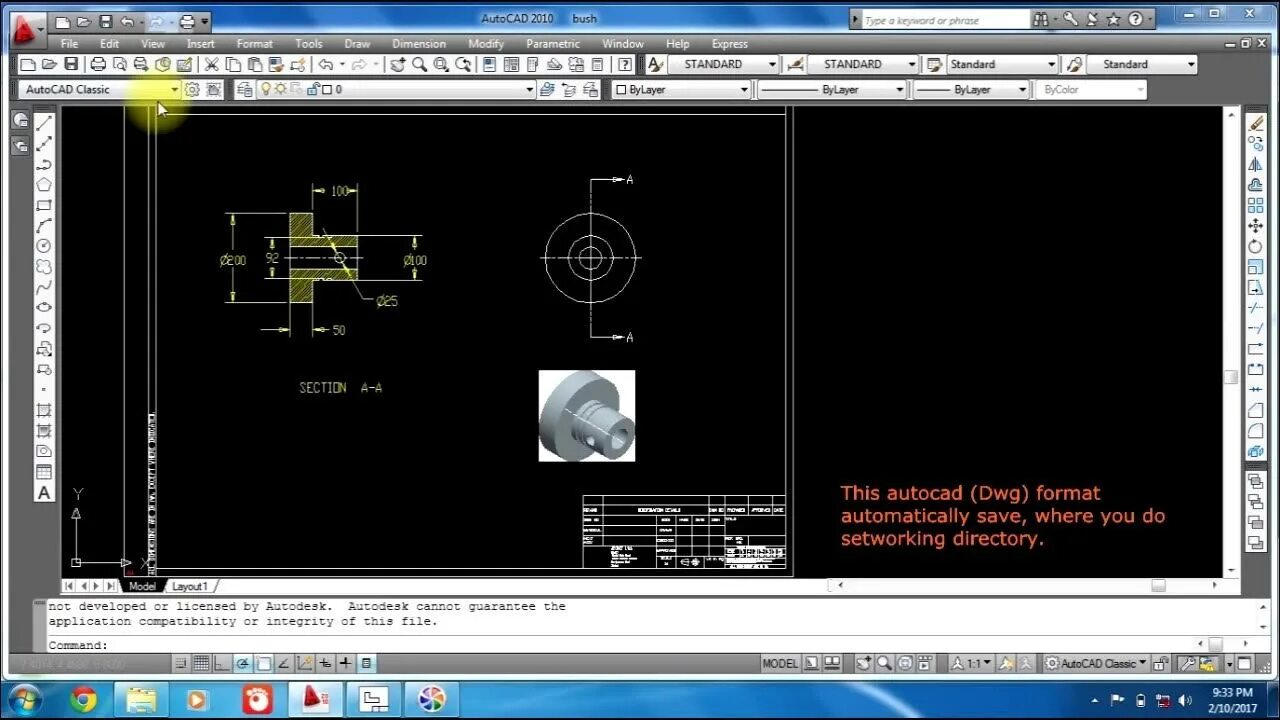Click the search keyword or phrase box

[x=945, y=20]
